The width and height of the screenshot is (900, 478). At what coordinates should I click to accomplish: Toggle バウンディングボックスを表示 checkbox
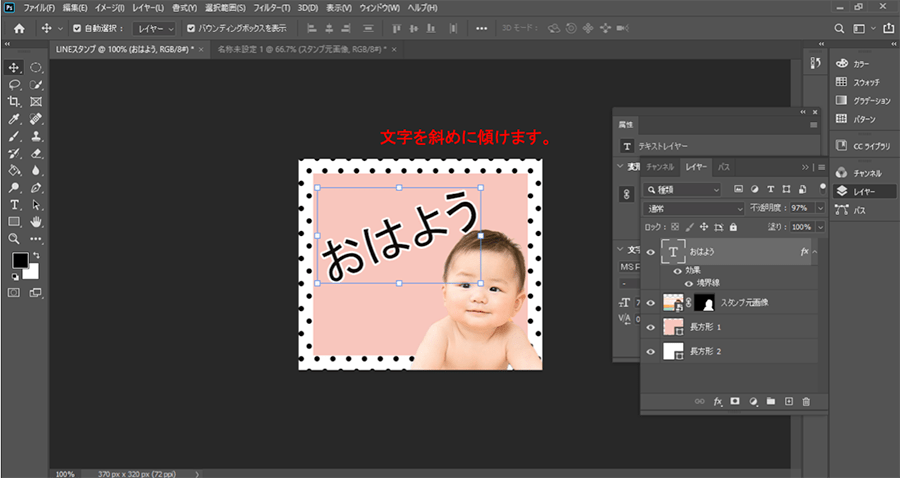point(191,28)
